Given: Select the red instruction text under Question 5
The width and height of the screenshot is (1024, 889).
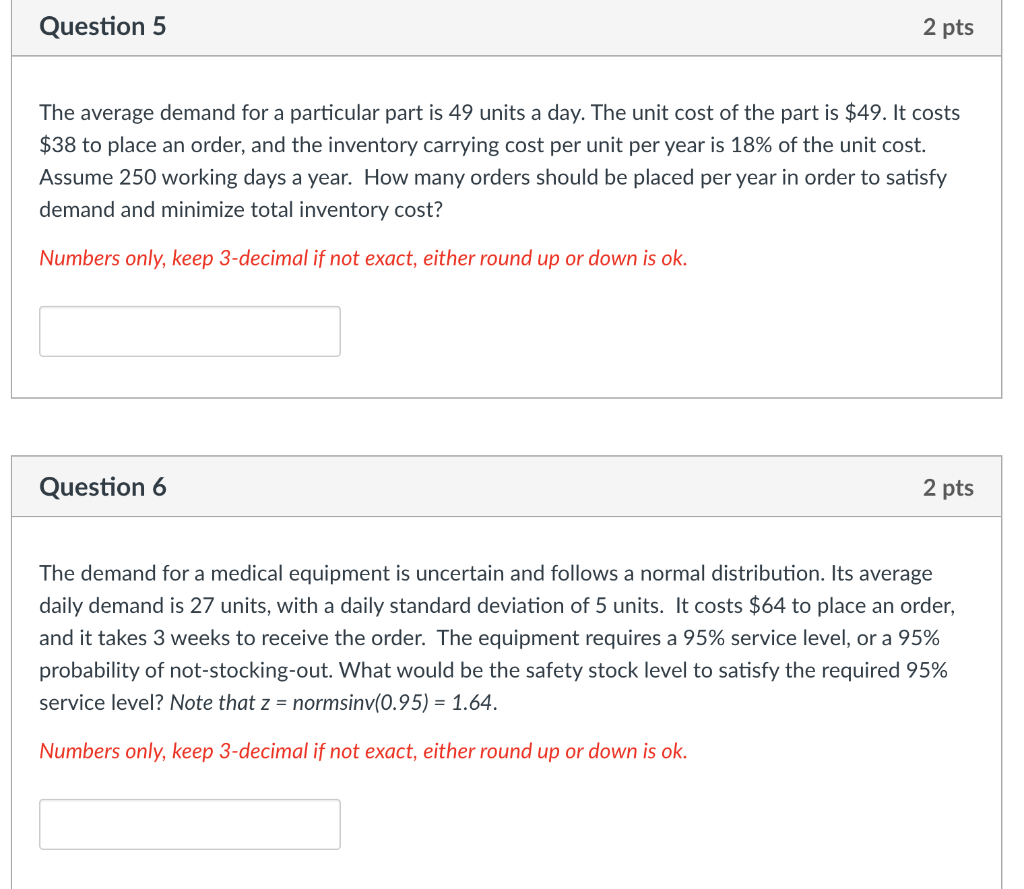Looking at the screenshot, I should point(362,258).
